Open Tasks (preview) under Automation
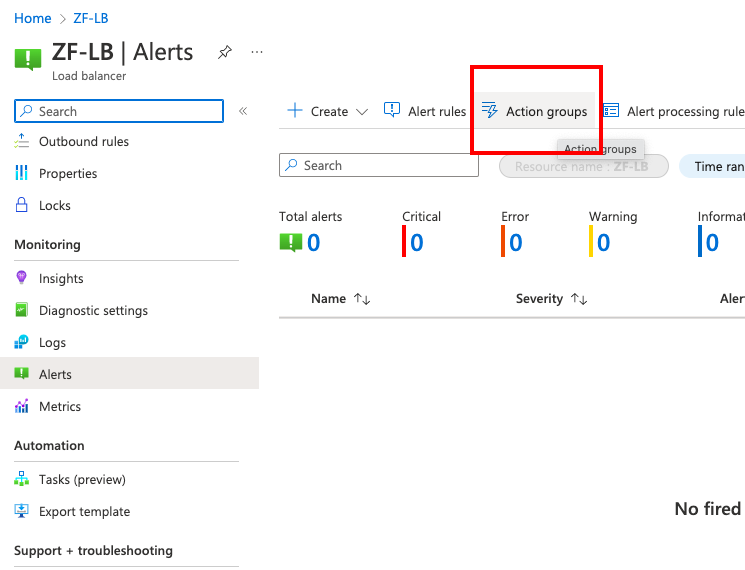Screen dimensions: 745x570 82,480
